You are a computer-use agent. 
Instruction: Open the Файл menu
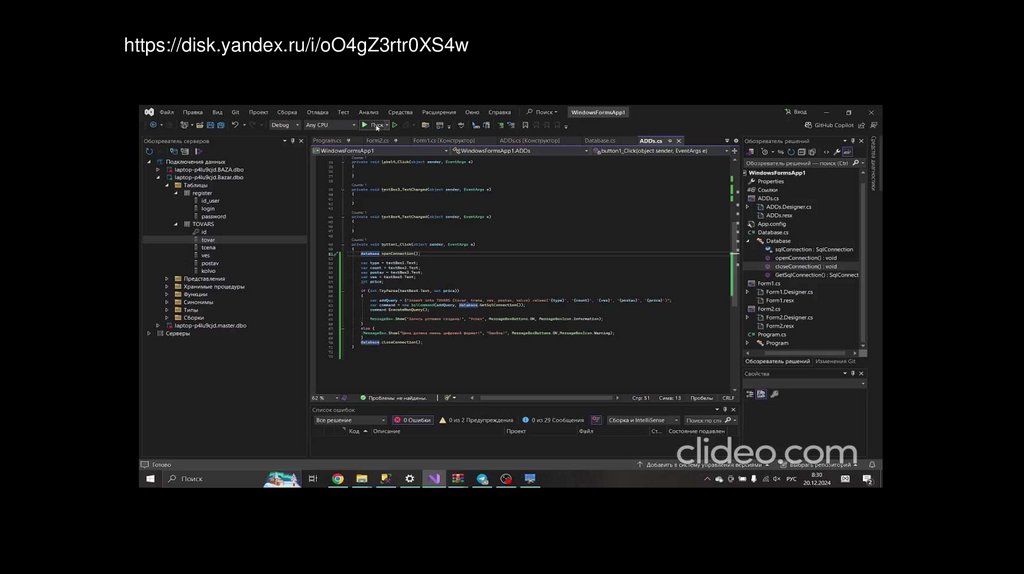coord(167,112)
